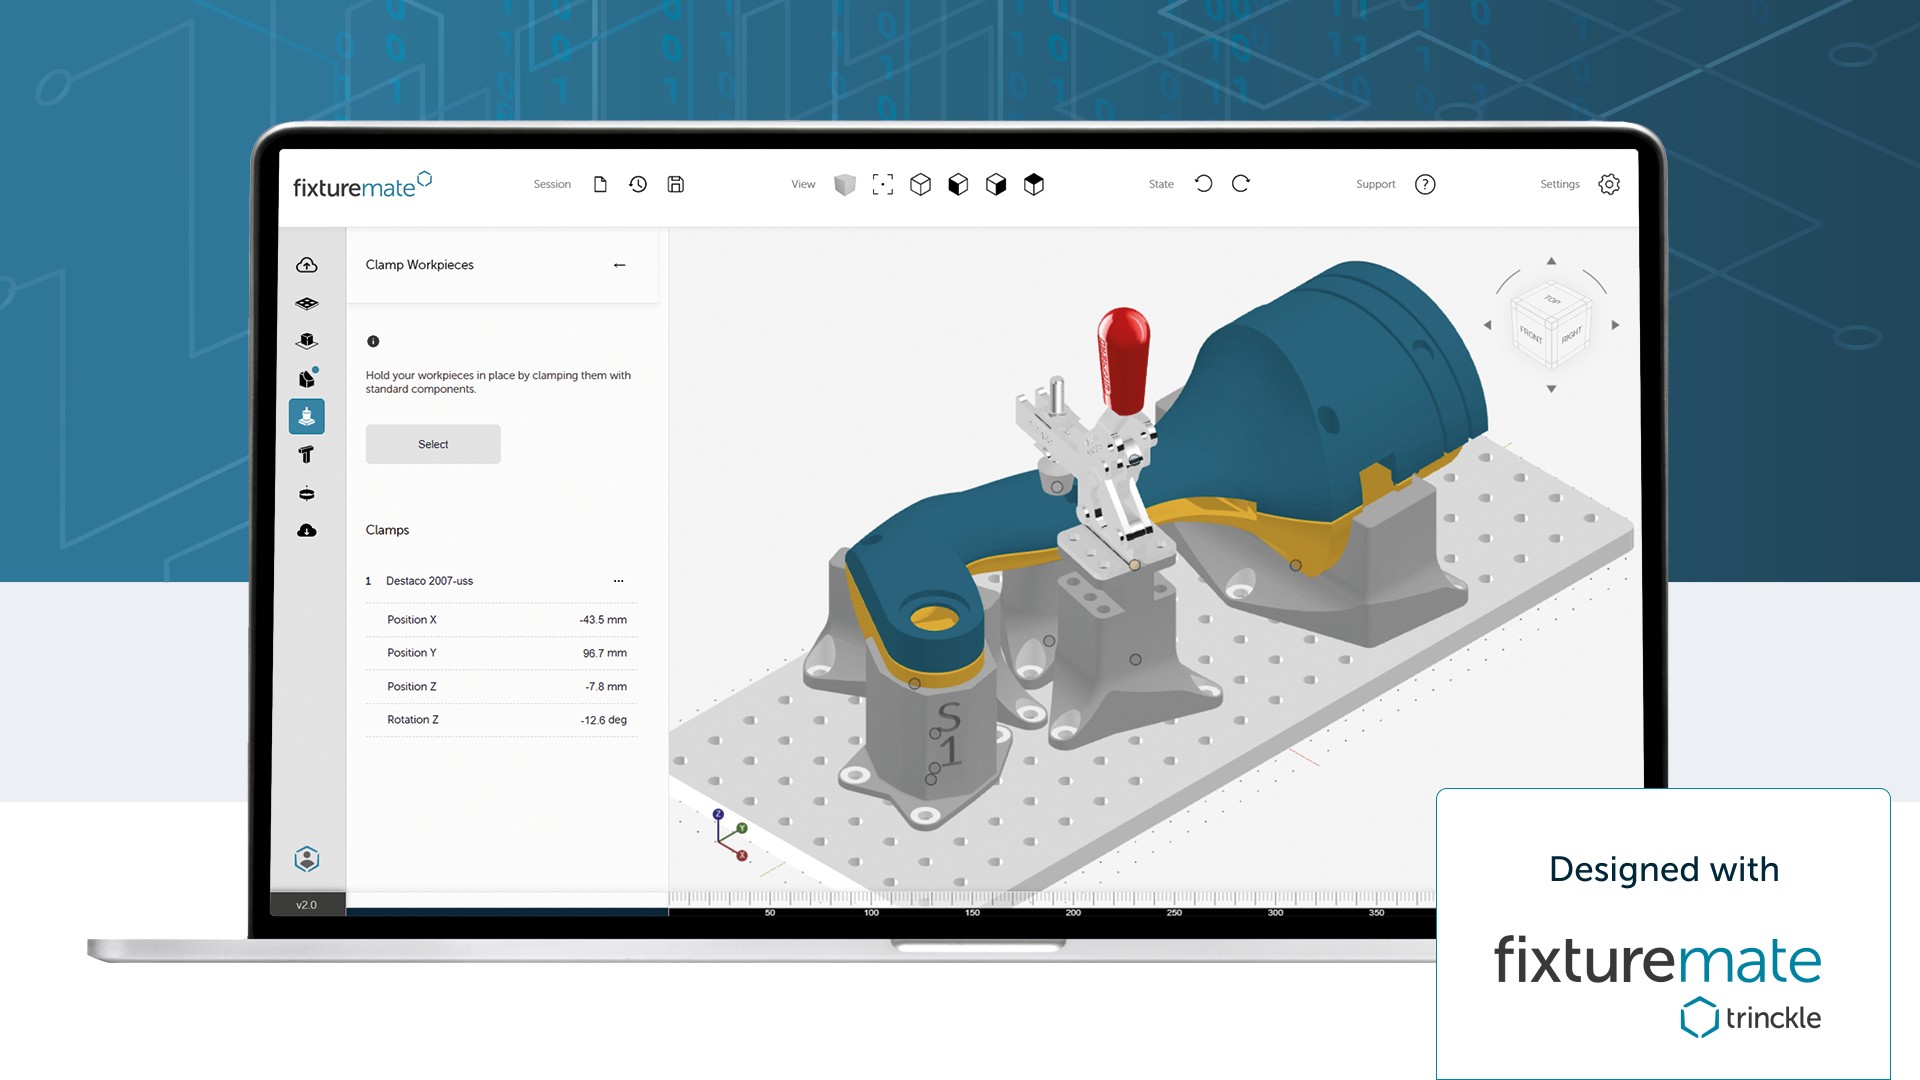Open session history clock icon
The image size is (1920, 1080).
pyautogui.click(x=638, y=184)
